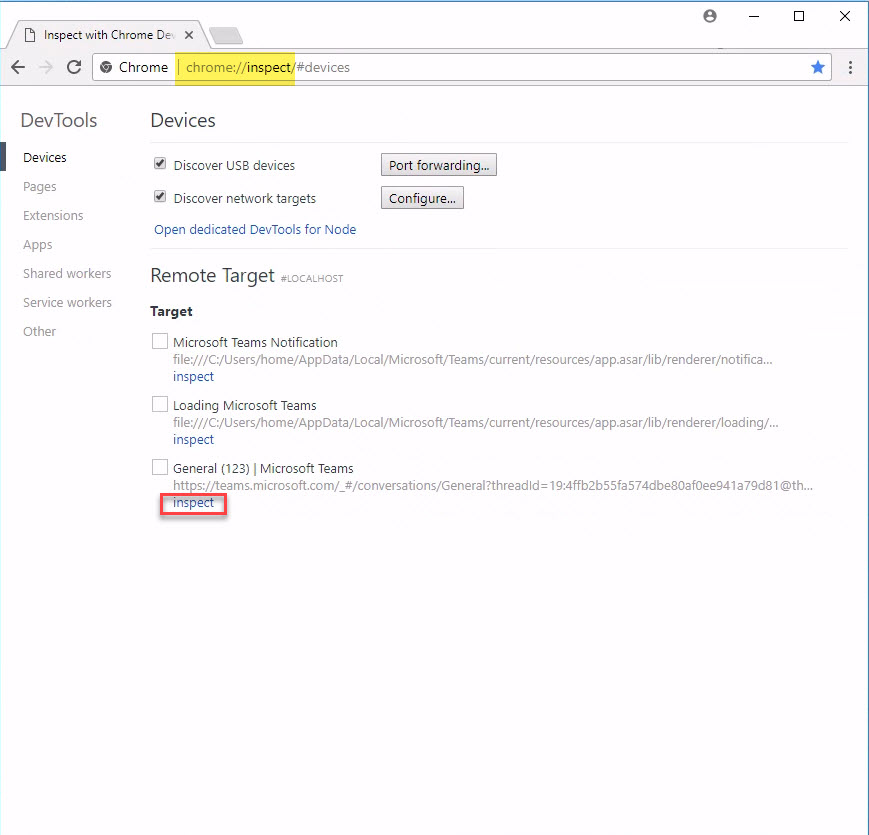Minimize the Chrome window
Screen dimensions: 869x835
coord(754,17)
